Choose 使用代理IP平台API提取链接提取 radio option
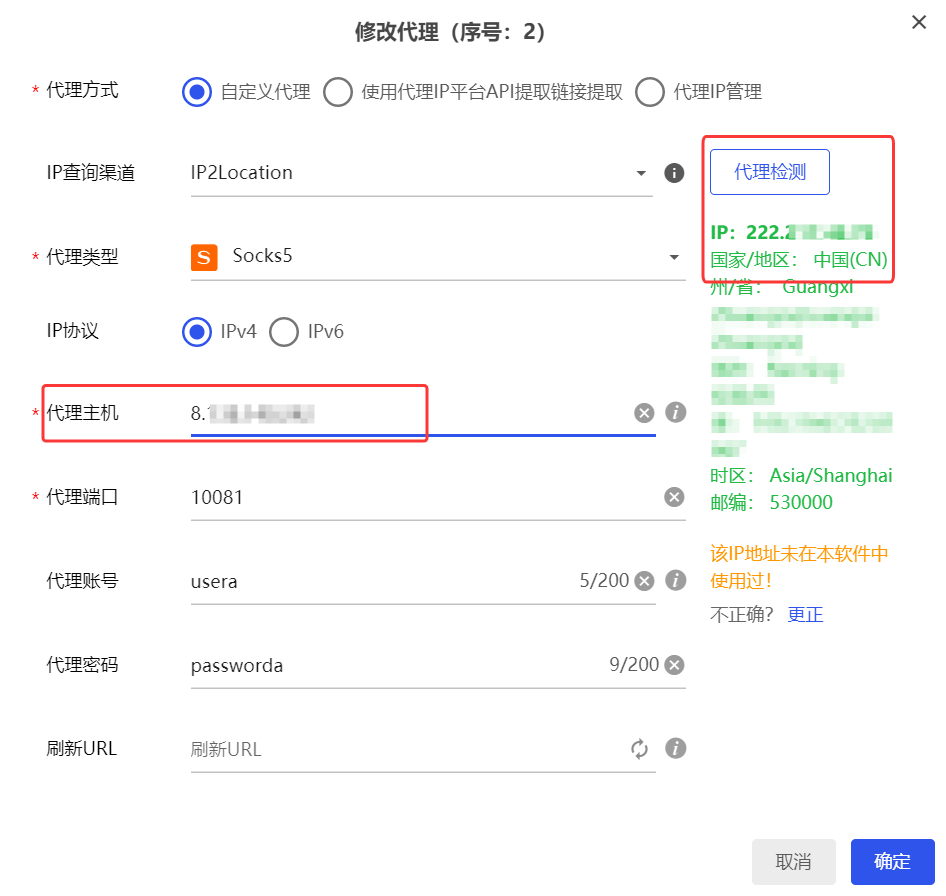This screenshot has height=896, width=946. point(338,92)
